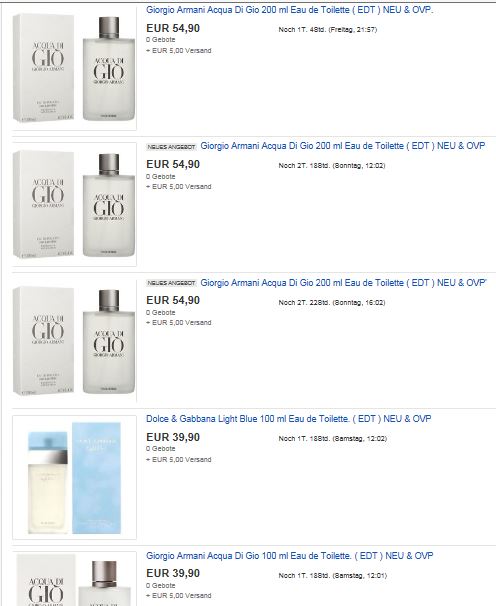Click perfume thumbnail of listing ending Sonntag 16:02
This screenshot has height=606, width=496.
click(74, 340)
